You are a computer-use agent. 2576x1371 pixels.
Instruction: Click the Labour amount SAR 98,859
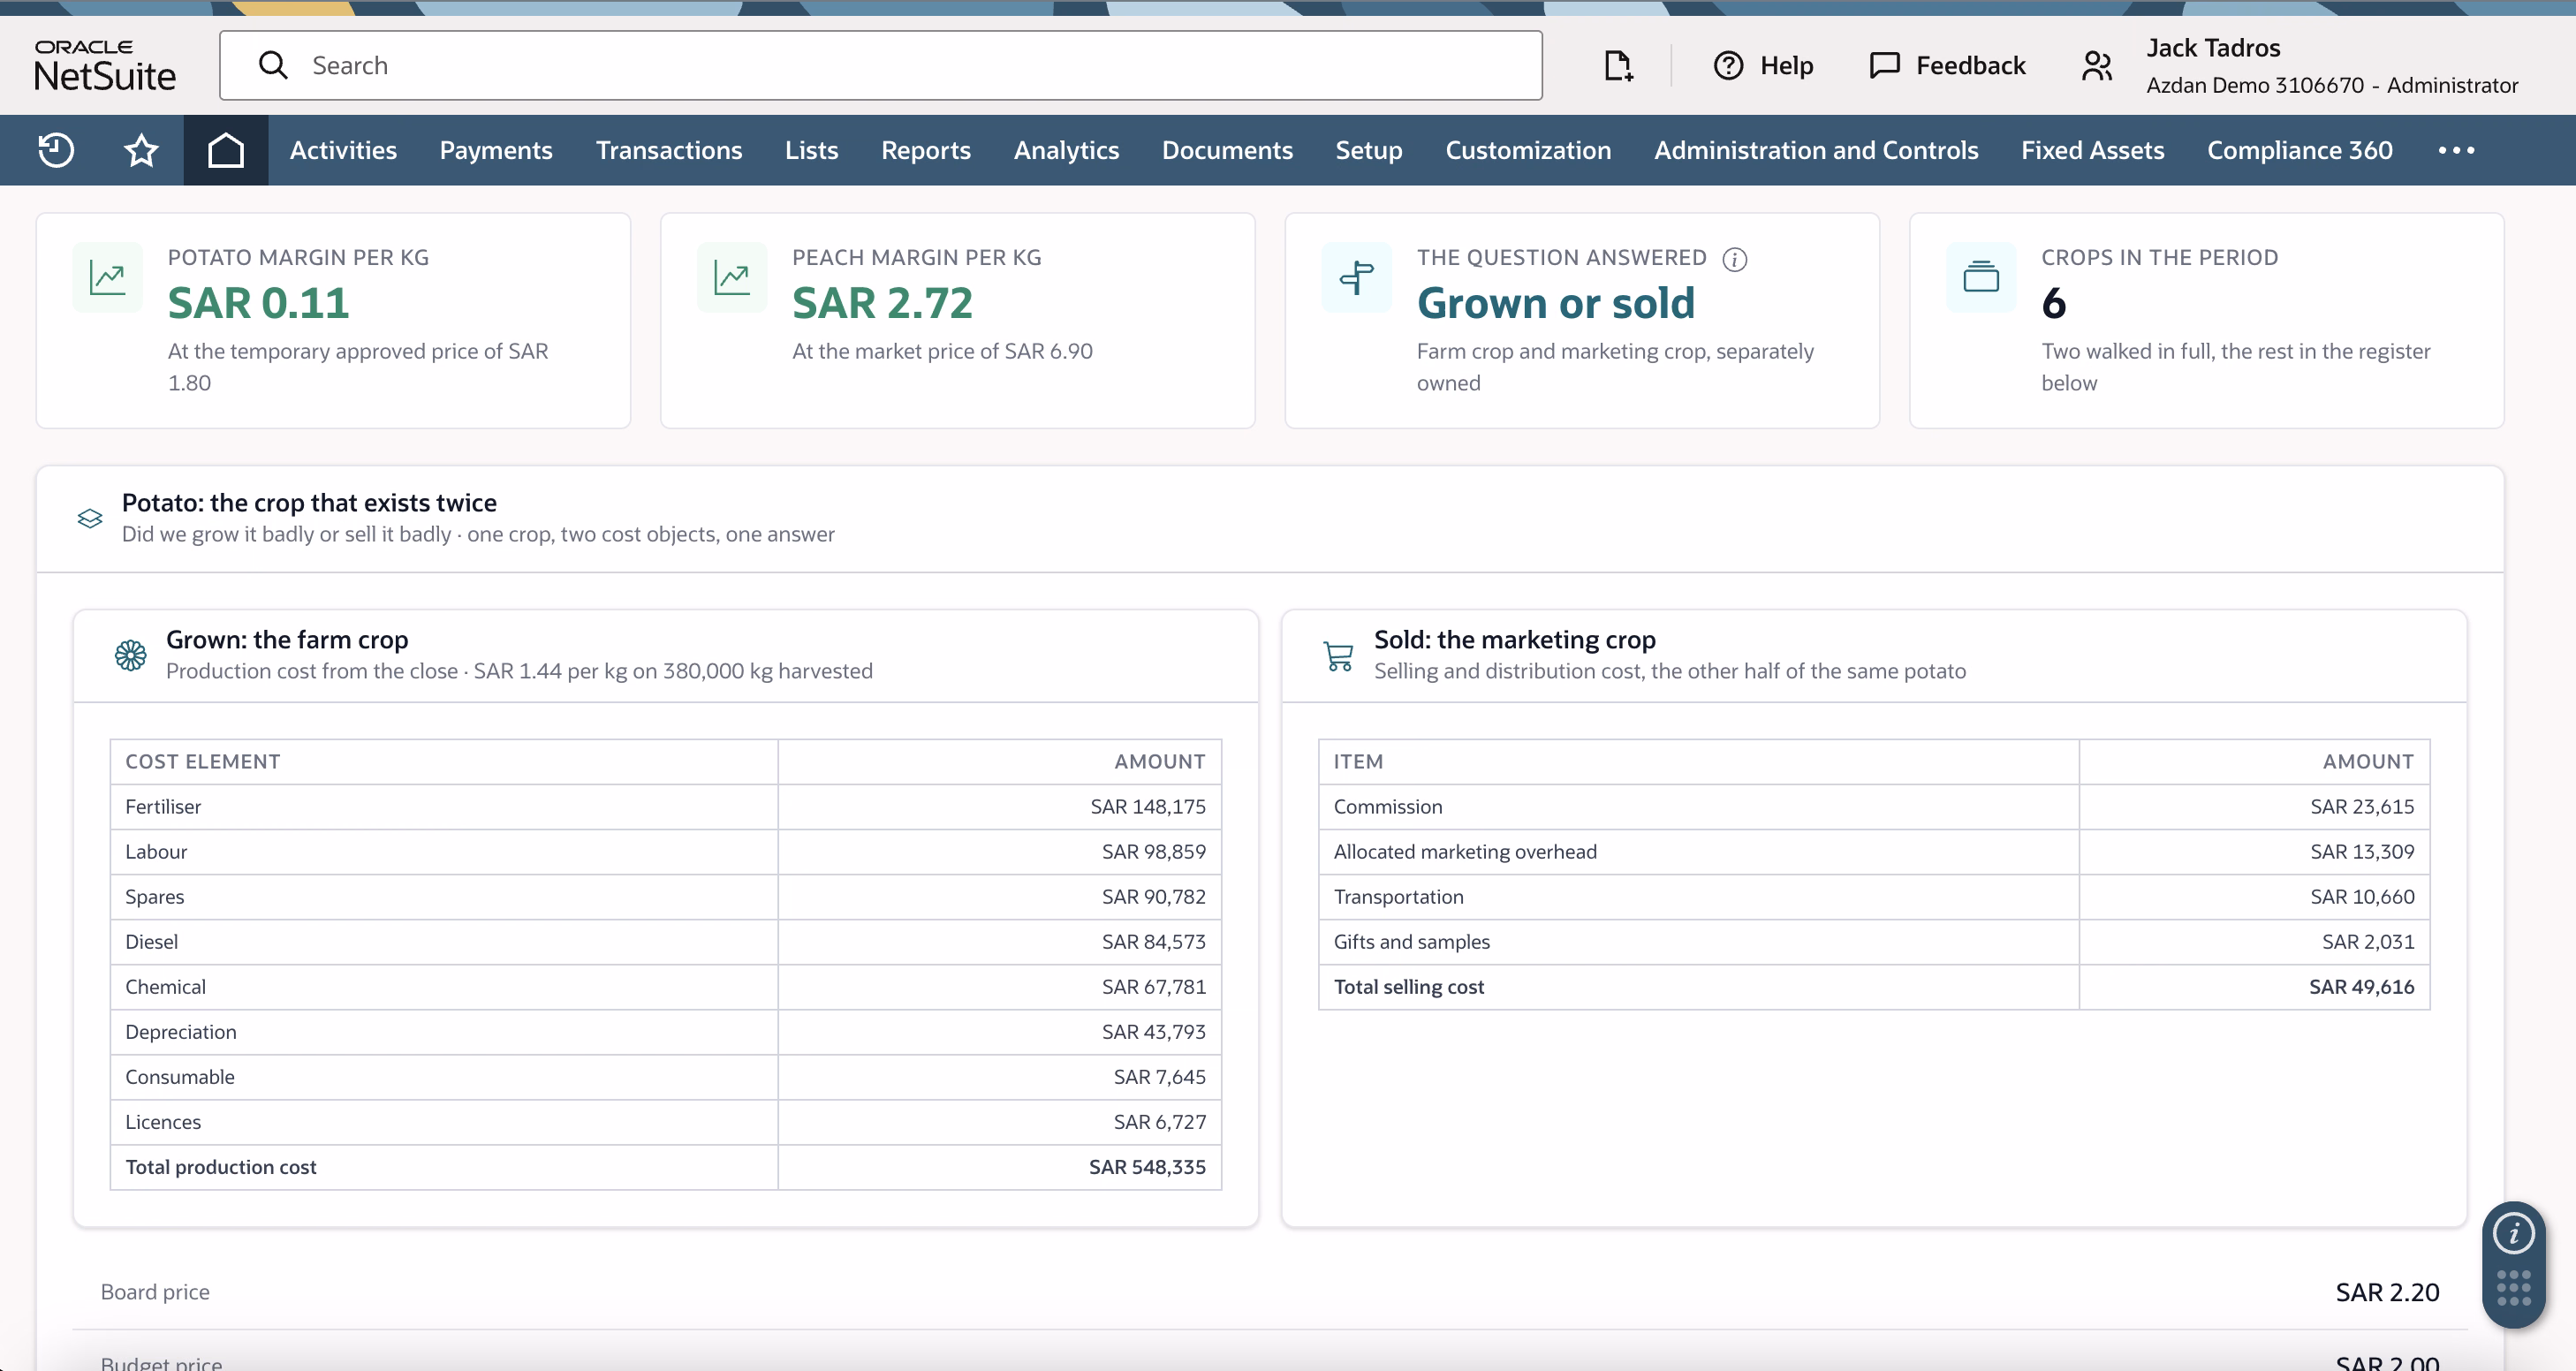pos(1154,852)
